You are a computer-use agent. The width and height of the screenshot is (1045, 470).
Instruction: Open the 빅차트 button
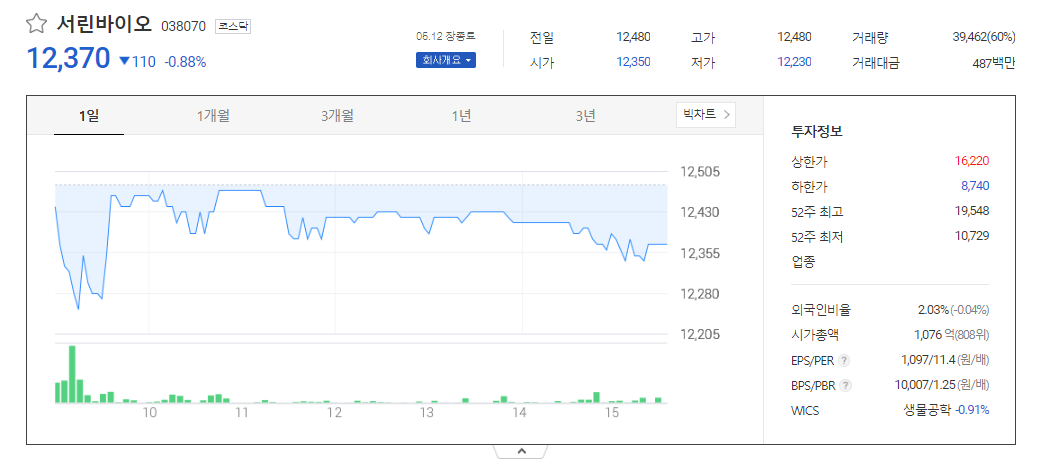(x=706, y=115)
